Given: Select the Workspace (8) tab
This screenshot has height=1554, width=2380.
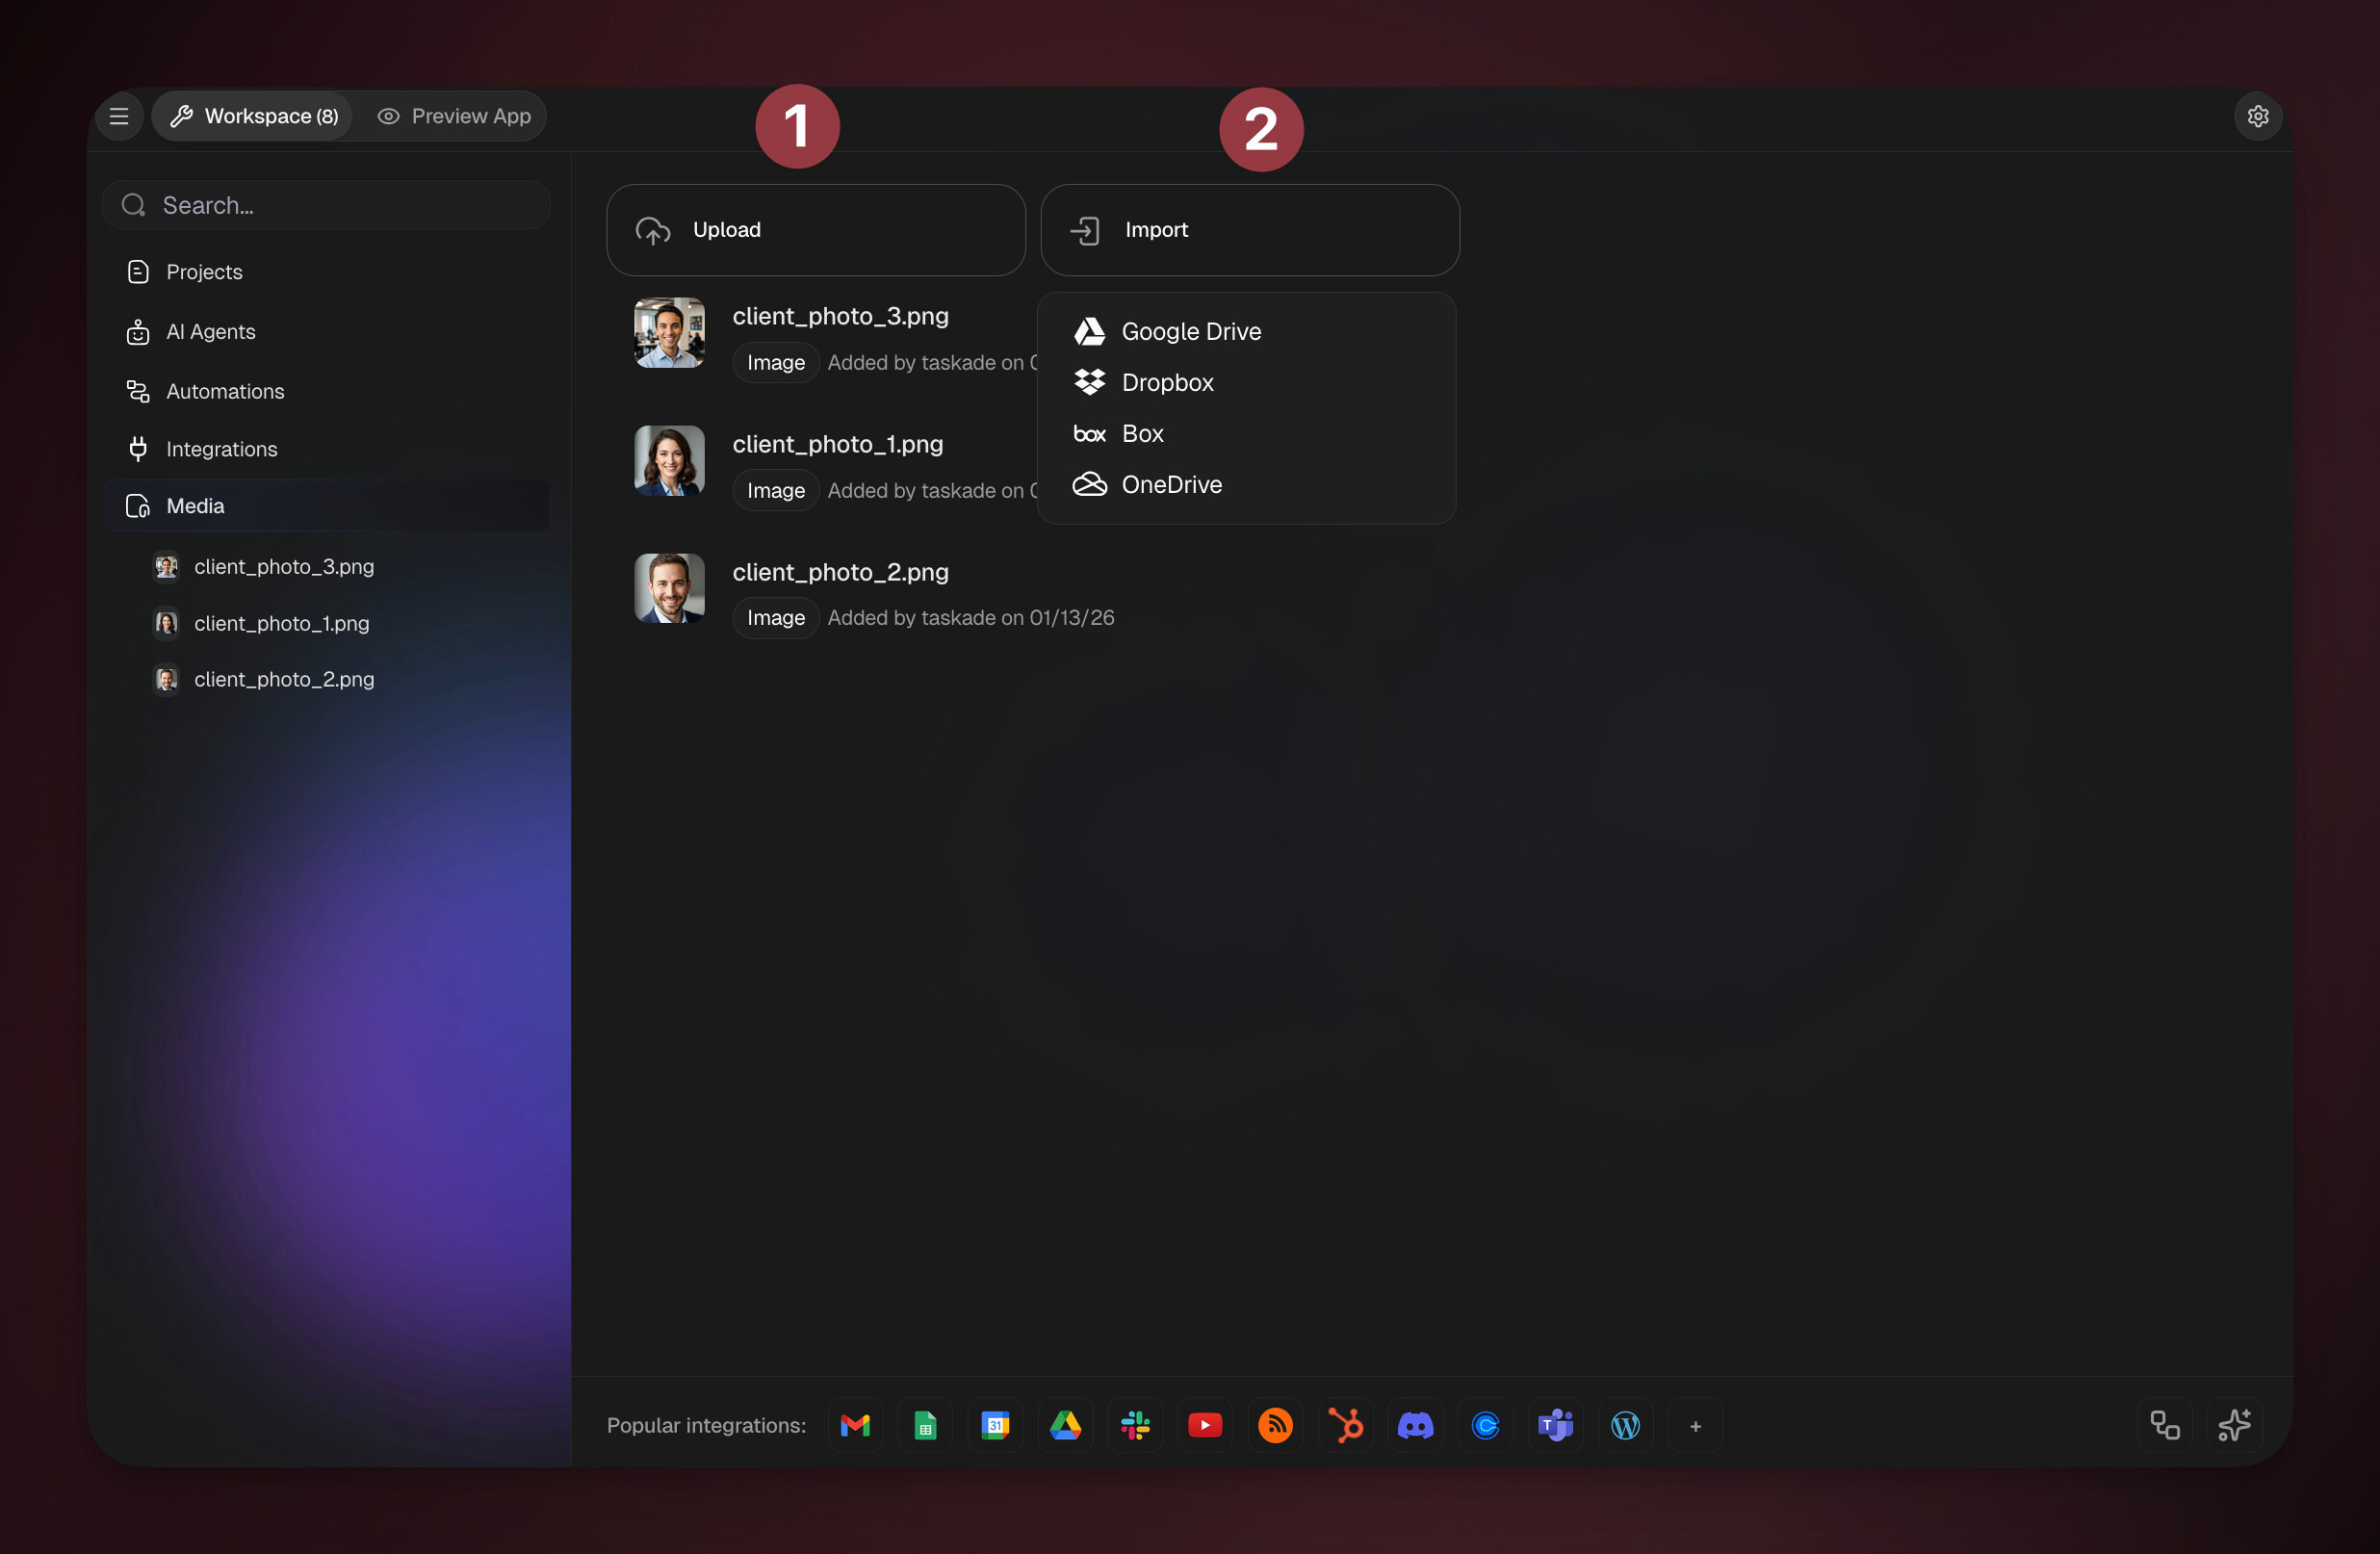Looking at the screenshot, I should (254, 116).
